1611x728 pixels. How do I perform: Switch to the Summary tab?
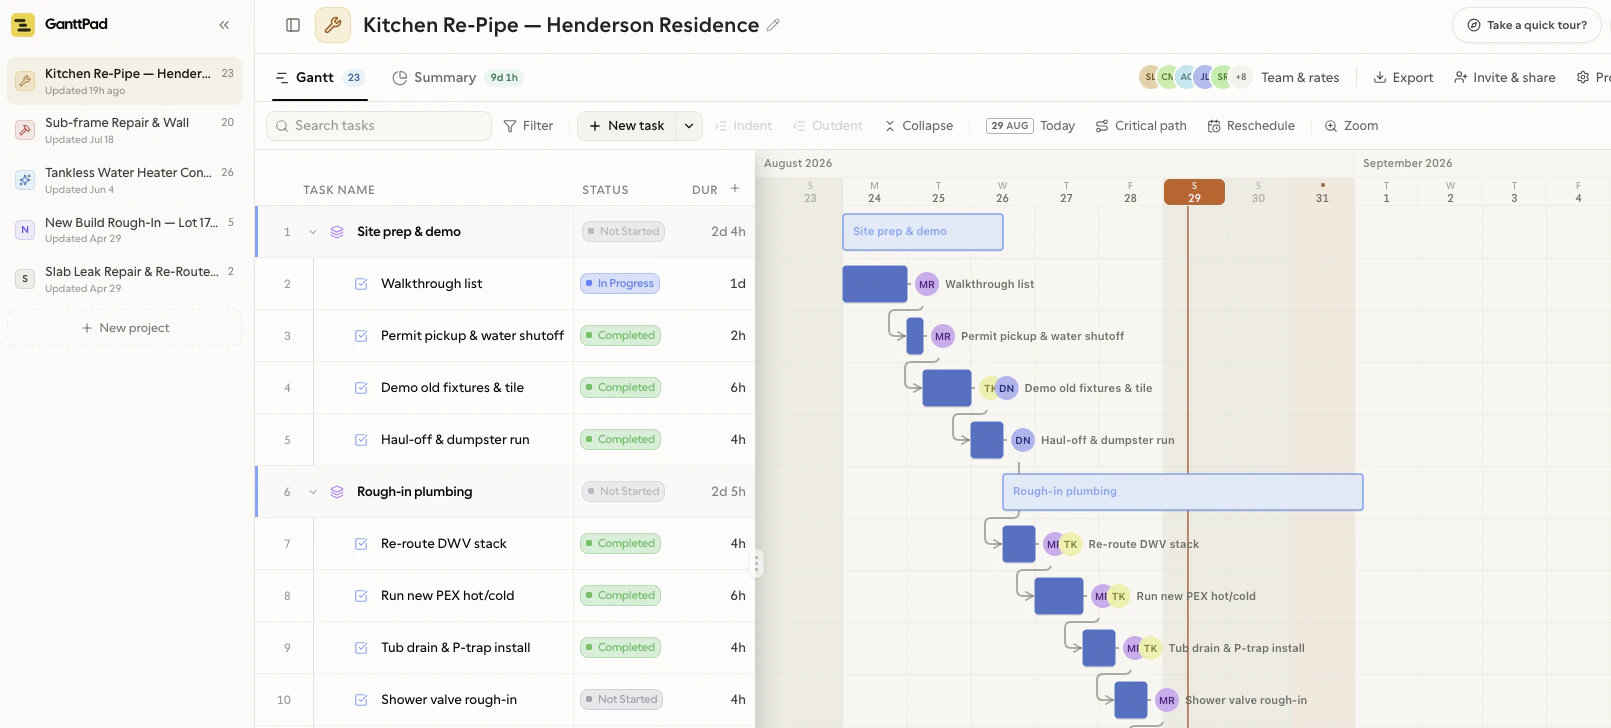click(457, 77)
